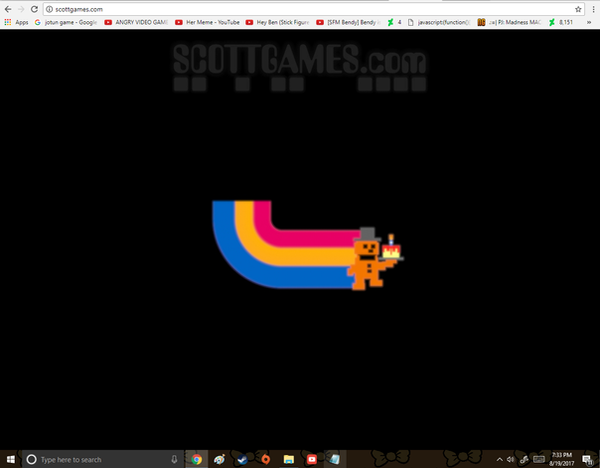Screen dimensions: 600x468
Task: Click the darkened SCOTTGAMES.com logo
Action: [x=300, y=67]
